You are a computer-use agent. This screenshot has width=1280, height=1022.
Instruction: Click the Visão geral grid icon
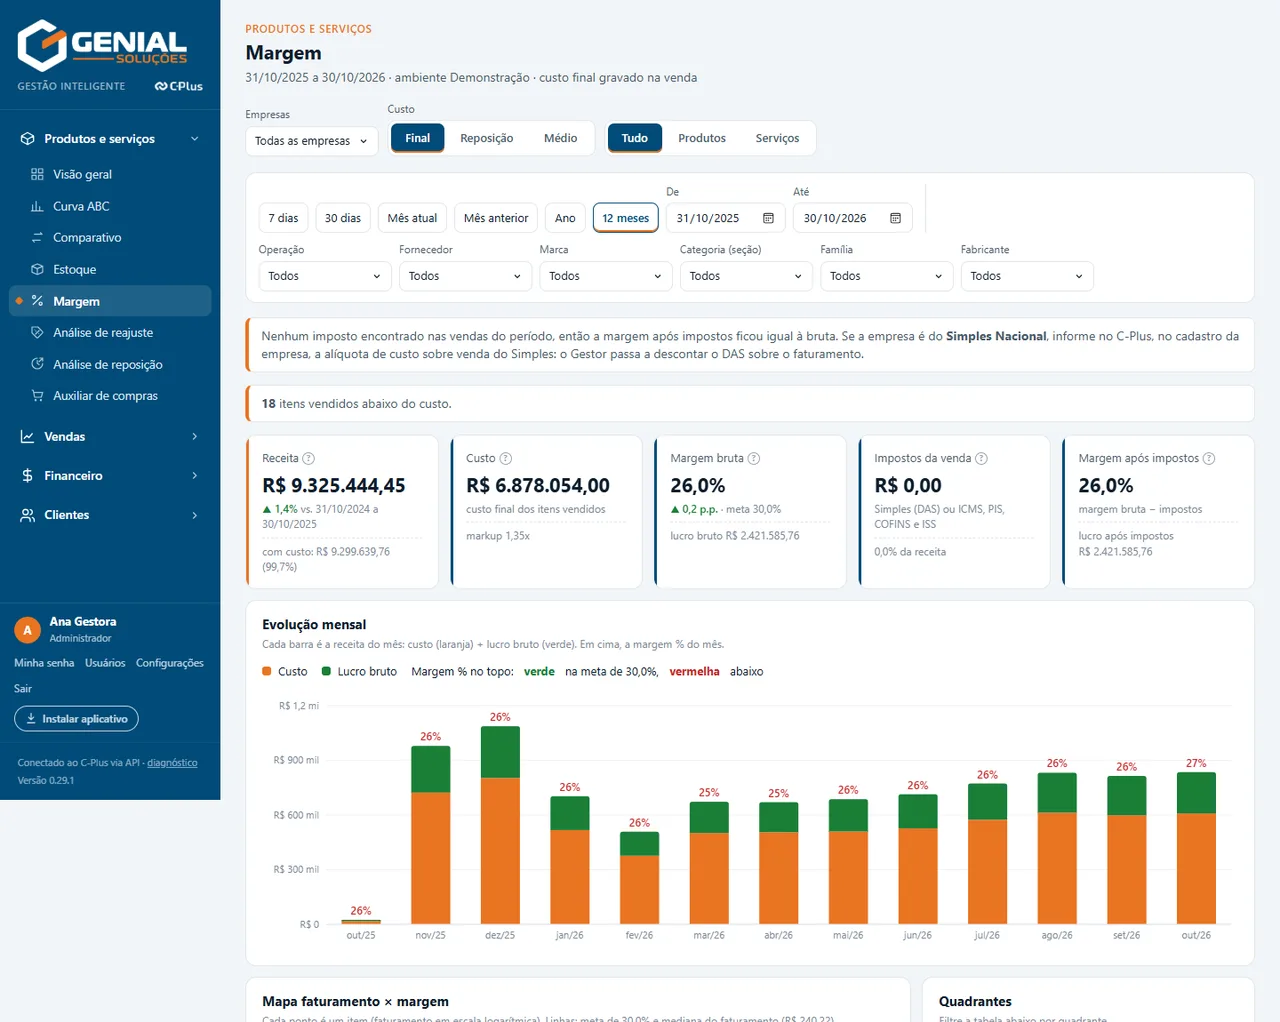[x=37, y=174]
